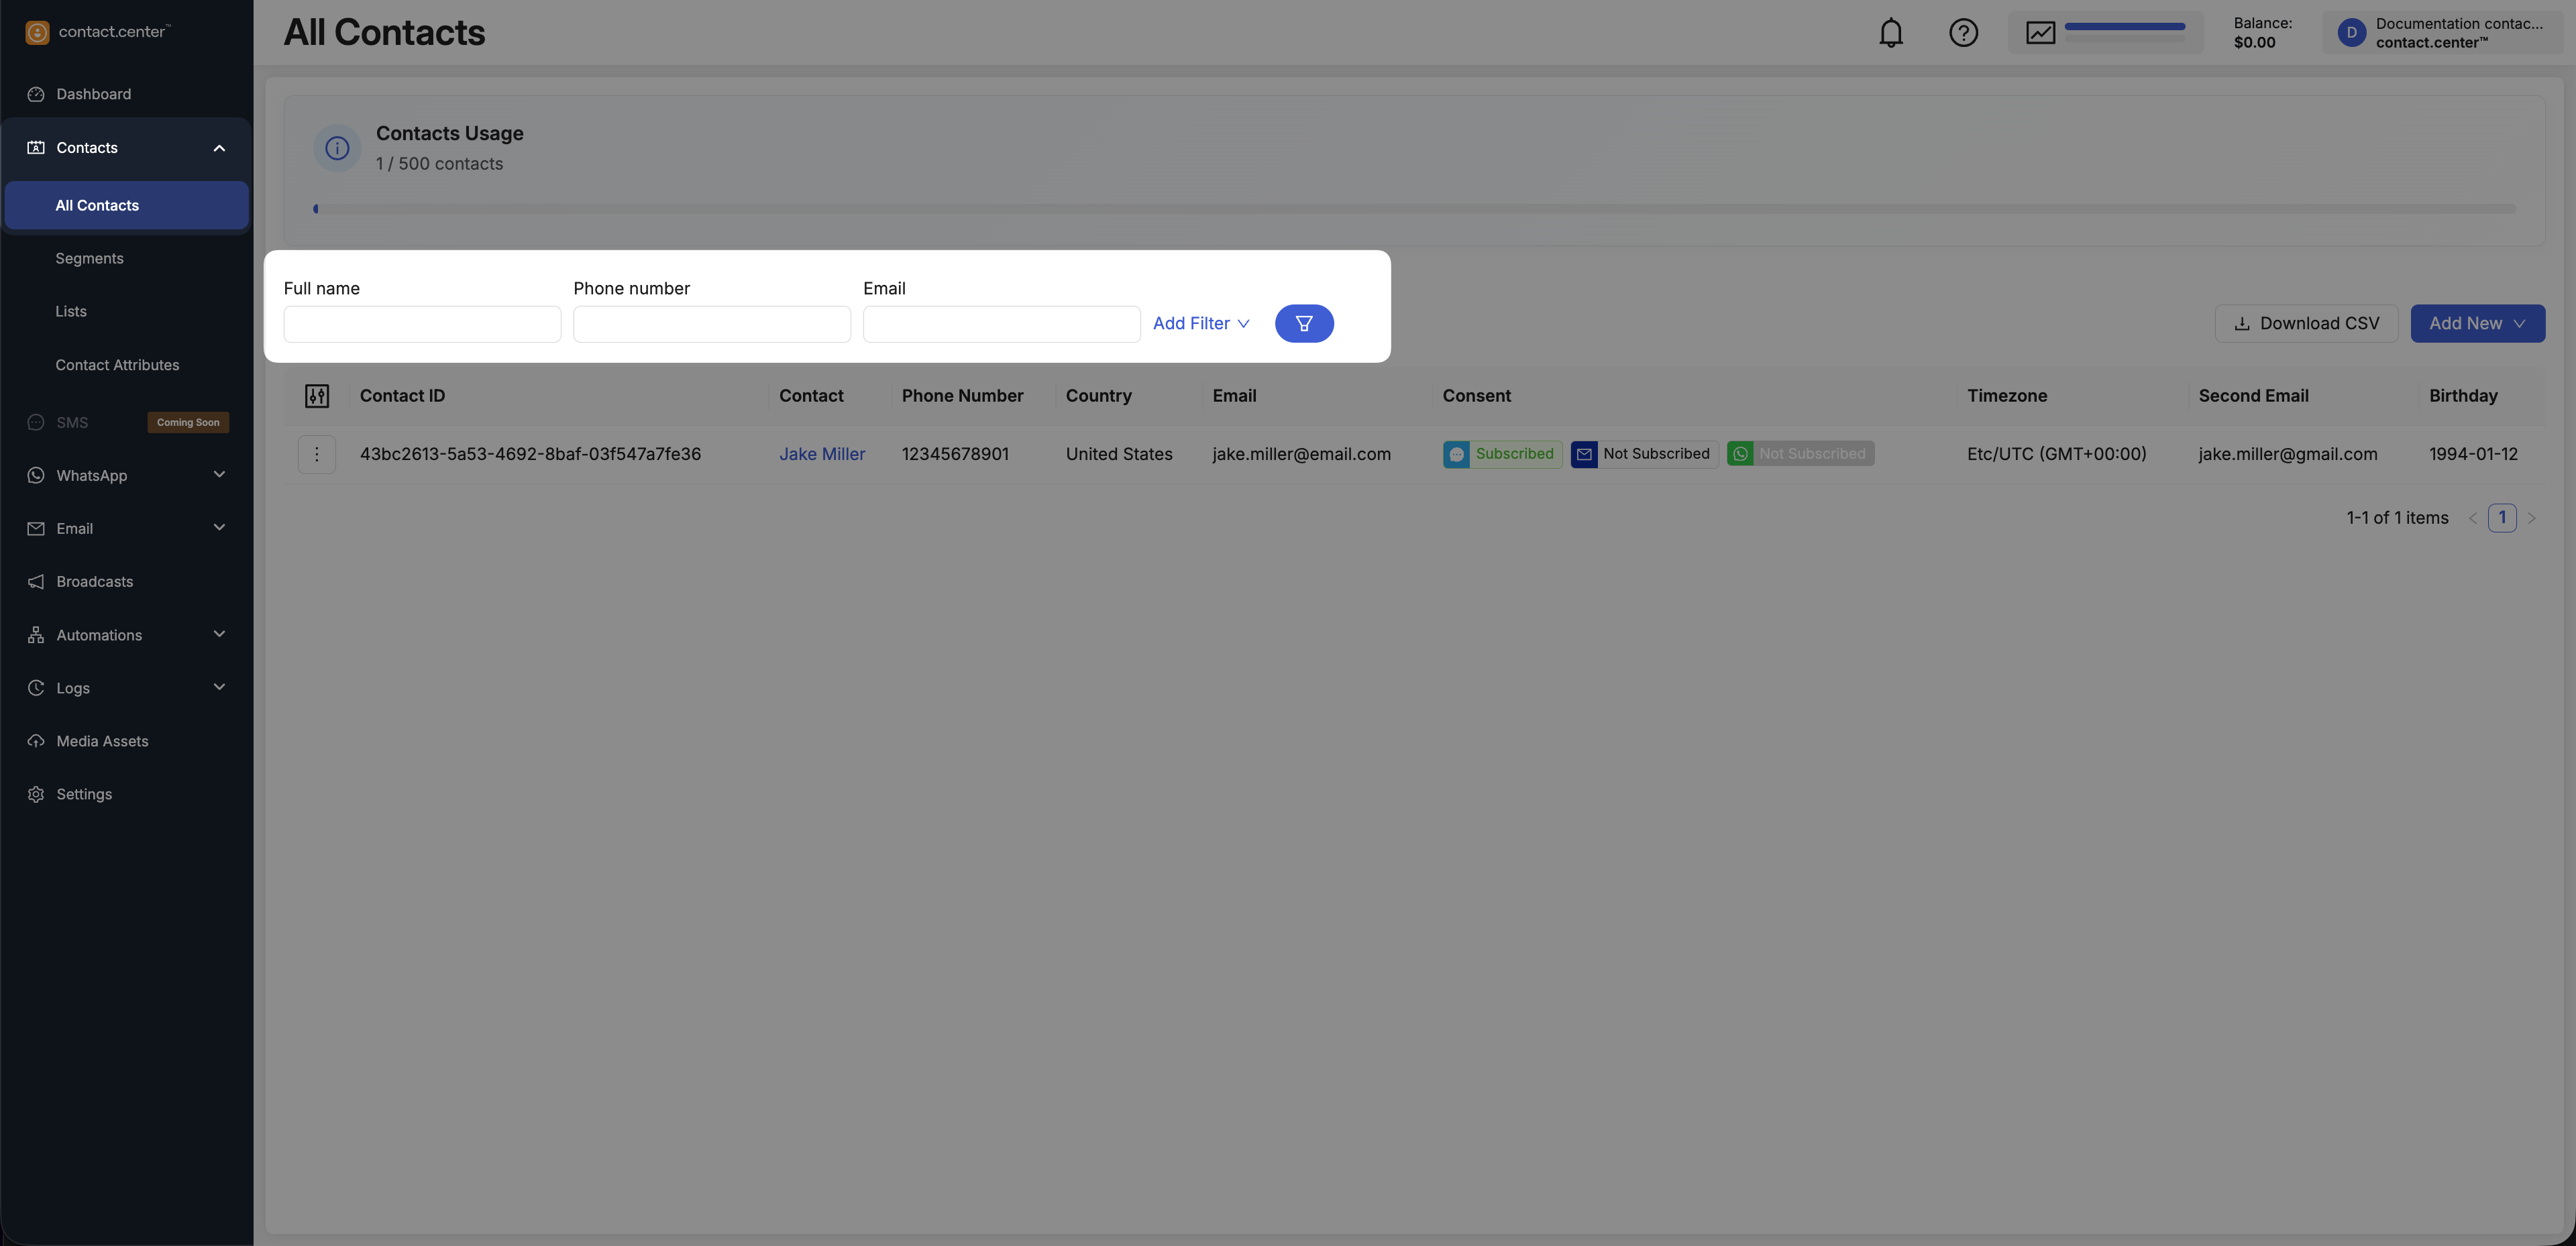The image size is (2576, 1246).
Task: Apply filters with the funnel button
Action: tap(1303, 323)
